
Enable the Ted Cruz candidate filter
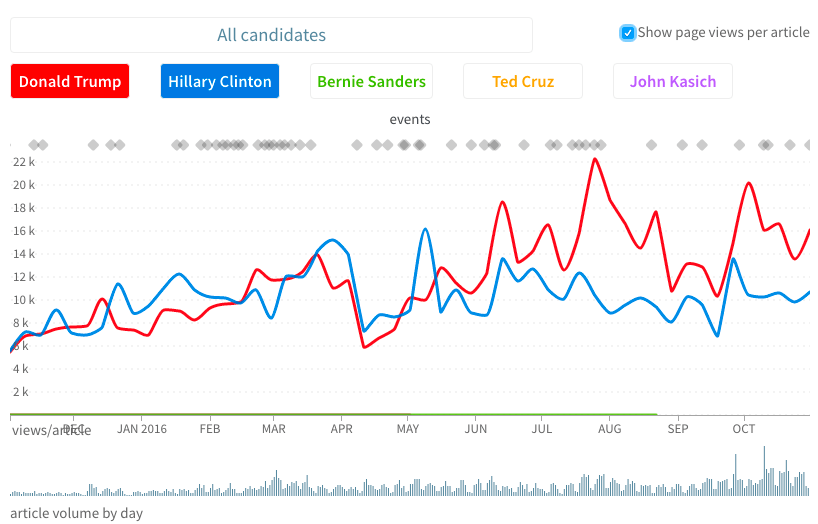coord(523,82)
